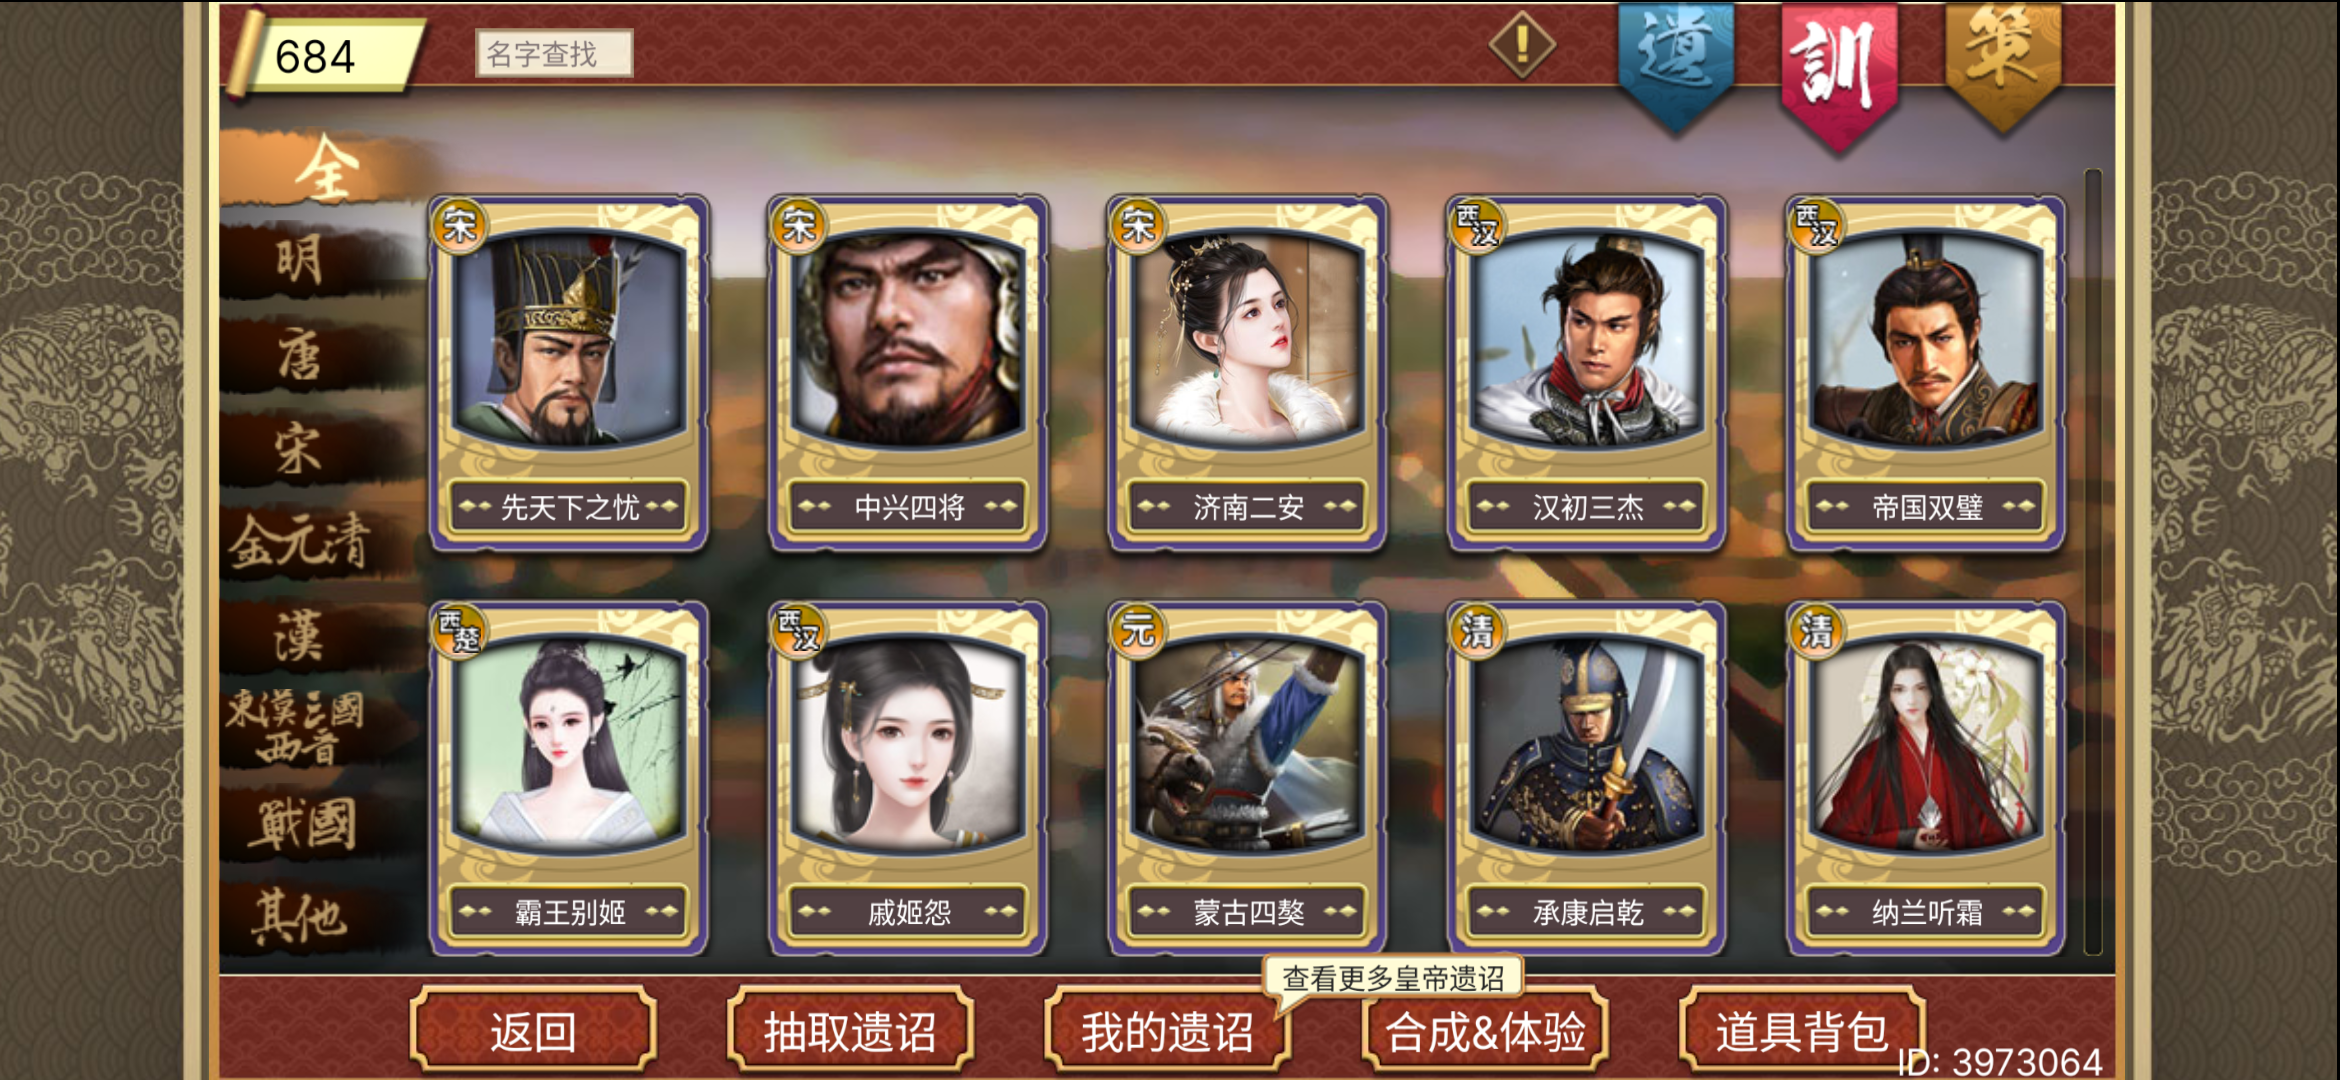
Task: Click the 宋 dynasty badge on 先天下之忧 card
Action: tap(459, 225)
